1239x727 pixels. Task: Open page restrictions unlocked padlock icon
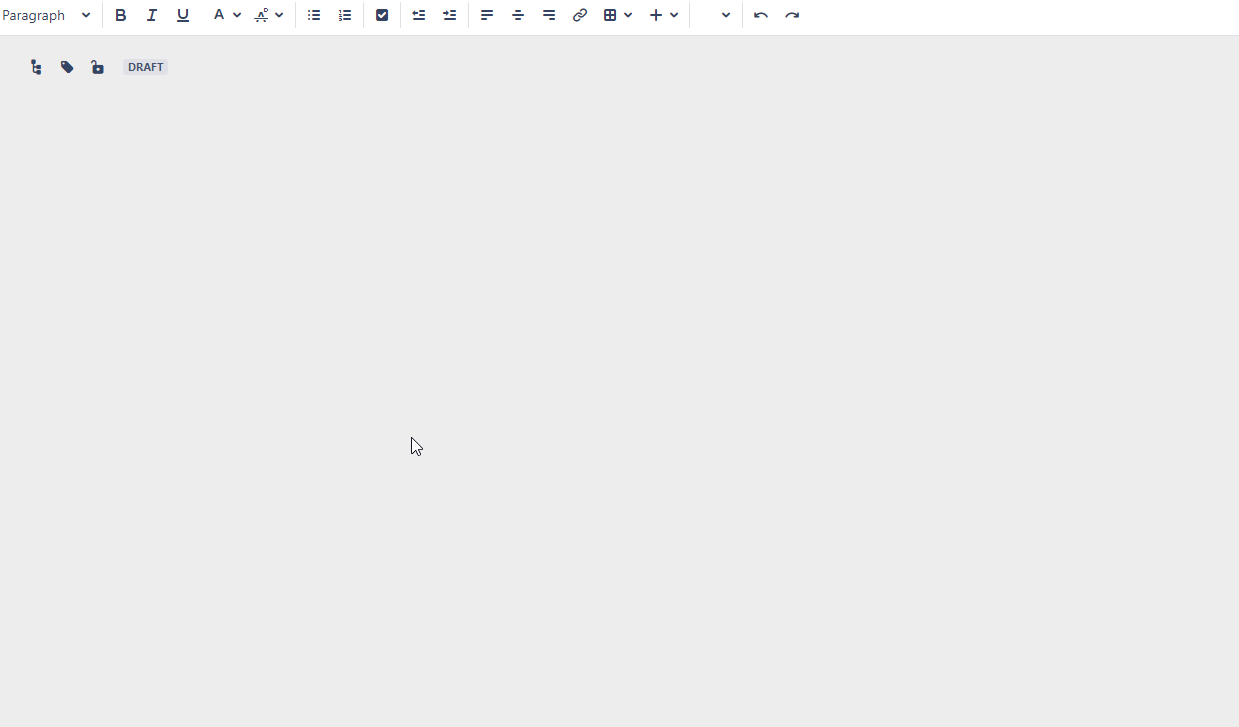point(97,67)
